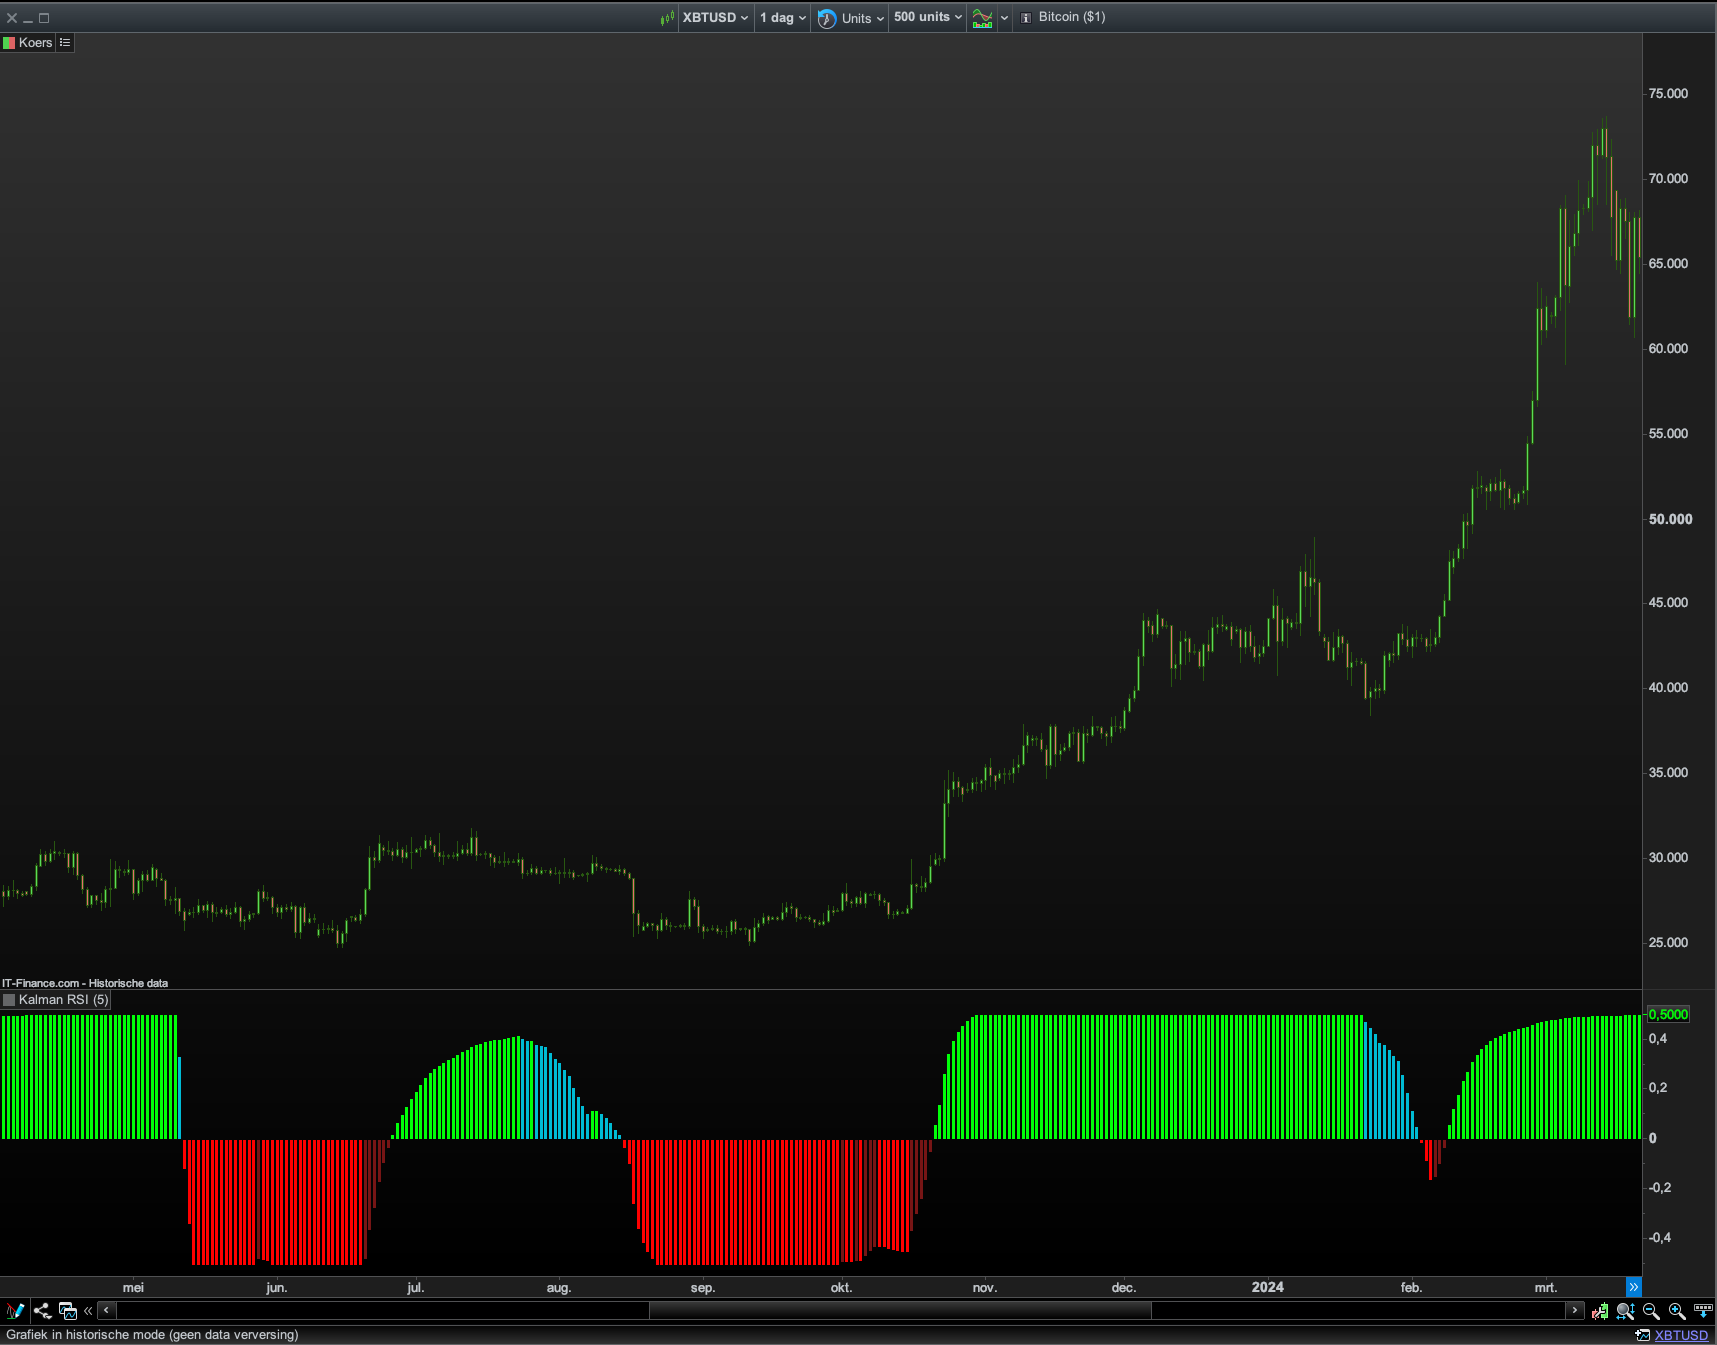Expand the 500 units dropdown
This screenshot has height=1345, width=1717.
tap(928, 17)
